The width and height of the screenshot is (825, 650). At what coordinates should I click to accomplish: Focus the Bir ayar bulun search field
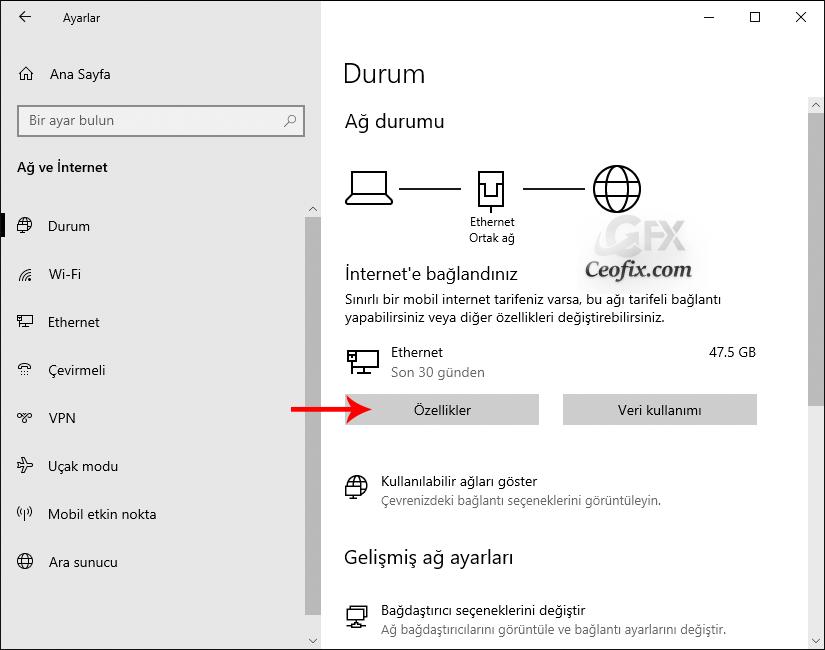[161, 121]
